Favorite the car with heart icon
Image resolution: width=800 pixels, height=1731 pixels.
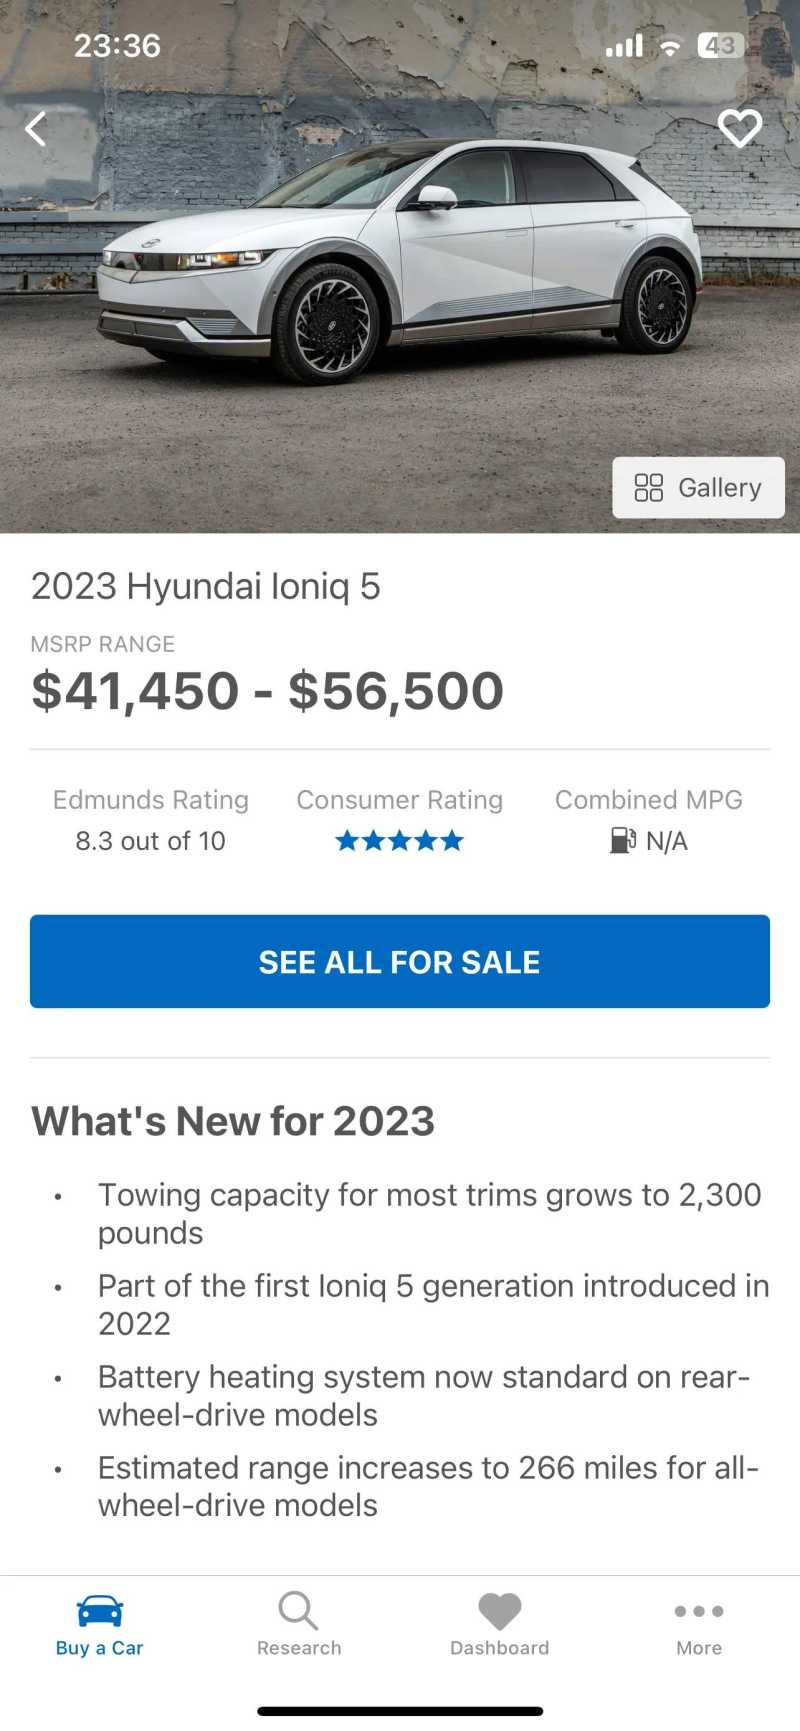click(740, 129)
